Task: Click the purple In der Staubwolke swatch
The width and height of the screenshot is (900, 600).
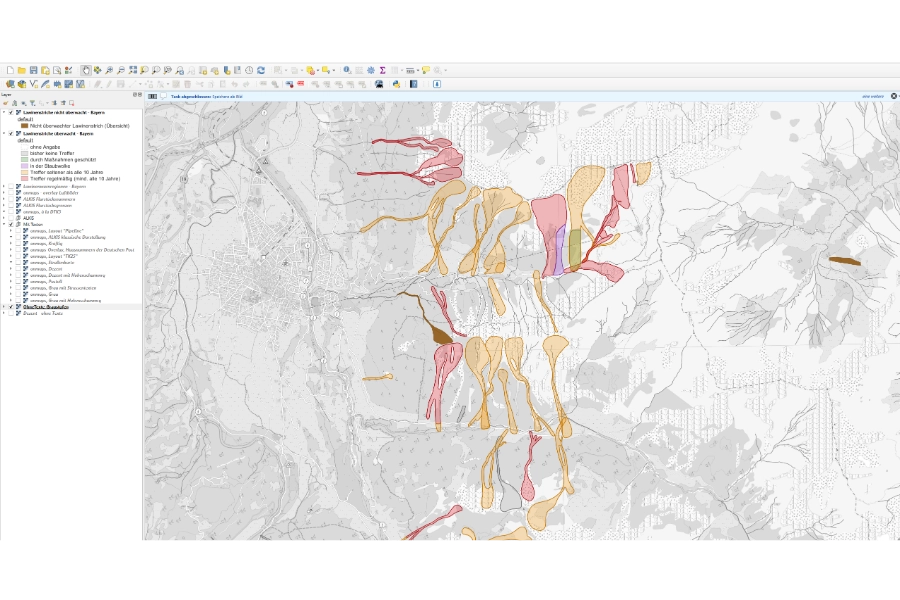Action: point(25,166)
